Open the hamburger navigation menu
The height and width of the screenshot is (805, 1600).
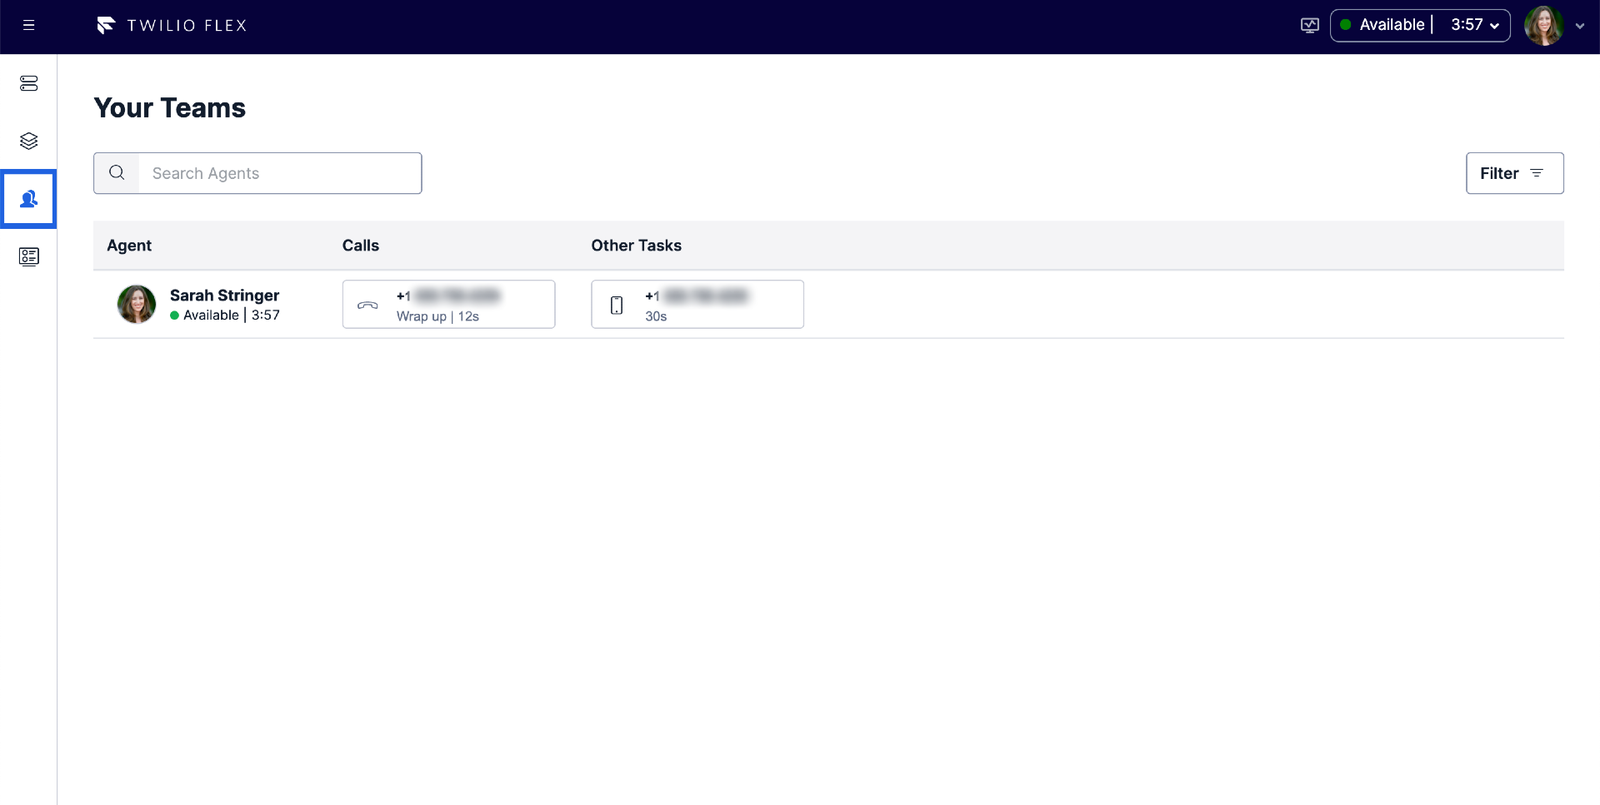click(29, 25)
